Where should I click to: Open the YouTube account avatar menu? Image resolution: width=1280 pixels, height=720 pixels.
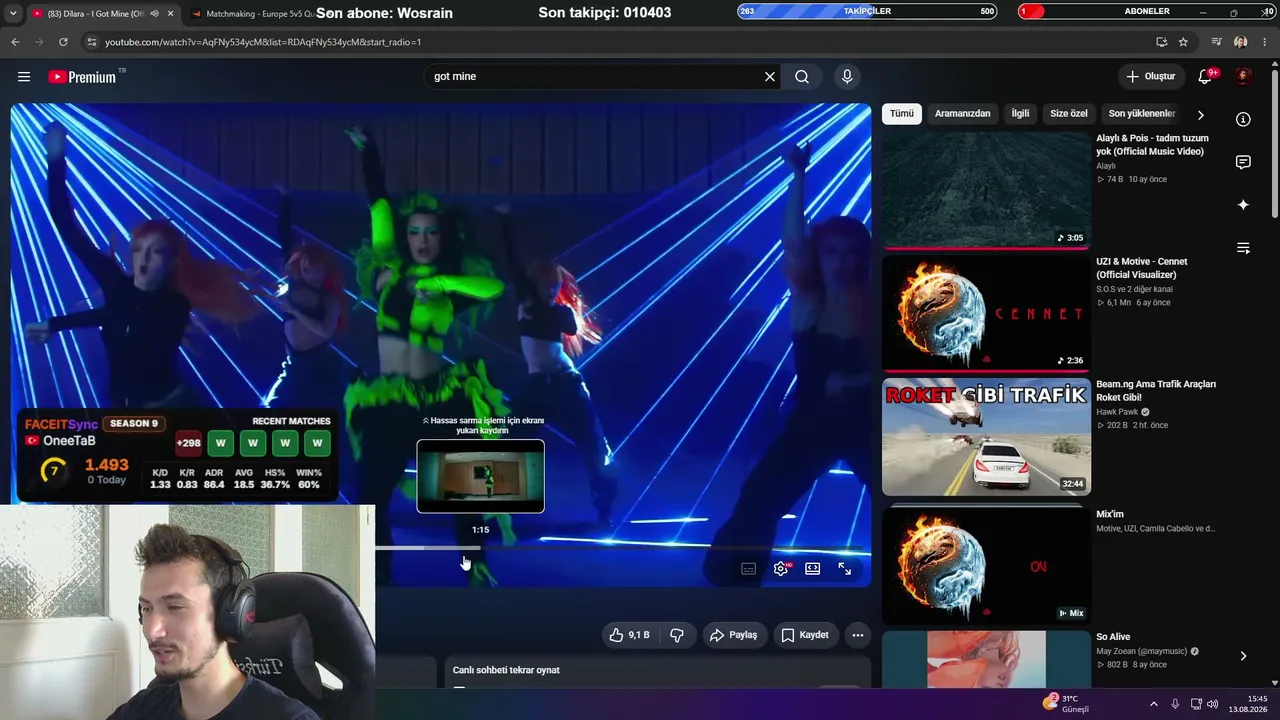tap(1243, 77)
